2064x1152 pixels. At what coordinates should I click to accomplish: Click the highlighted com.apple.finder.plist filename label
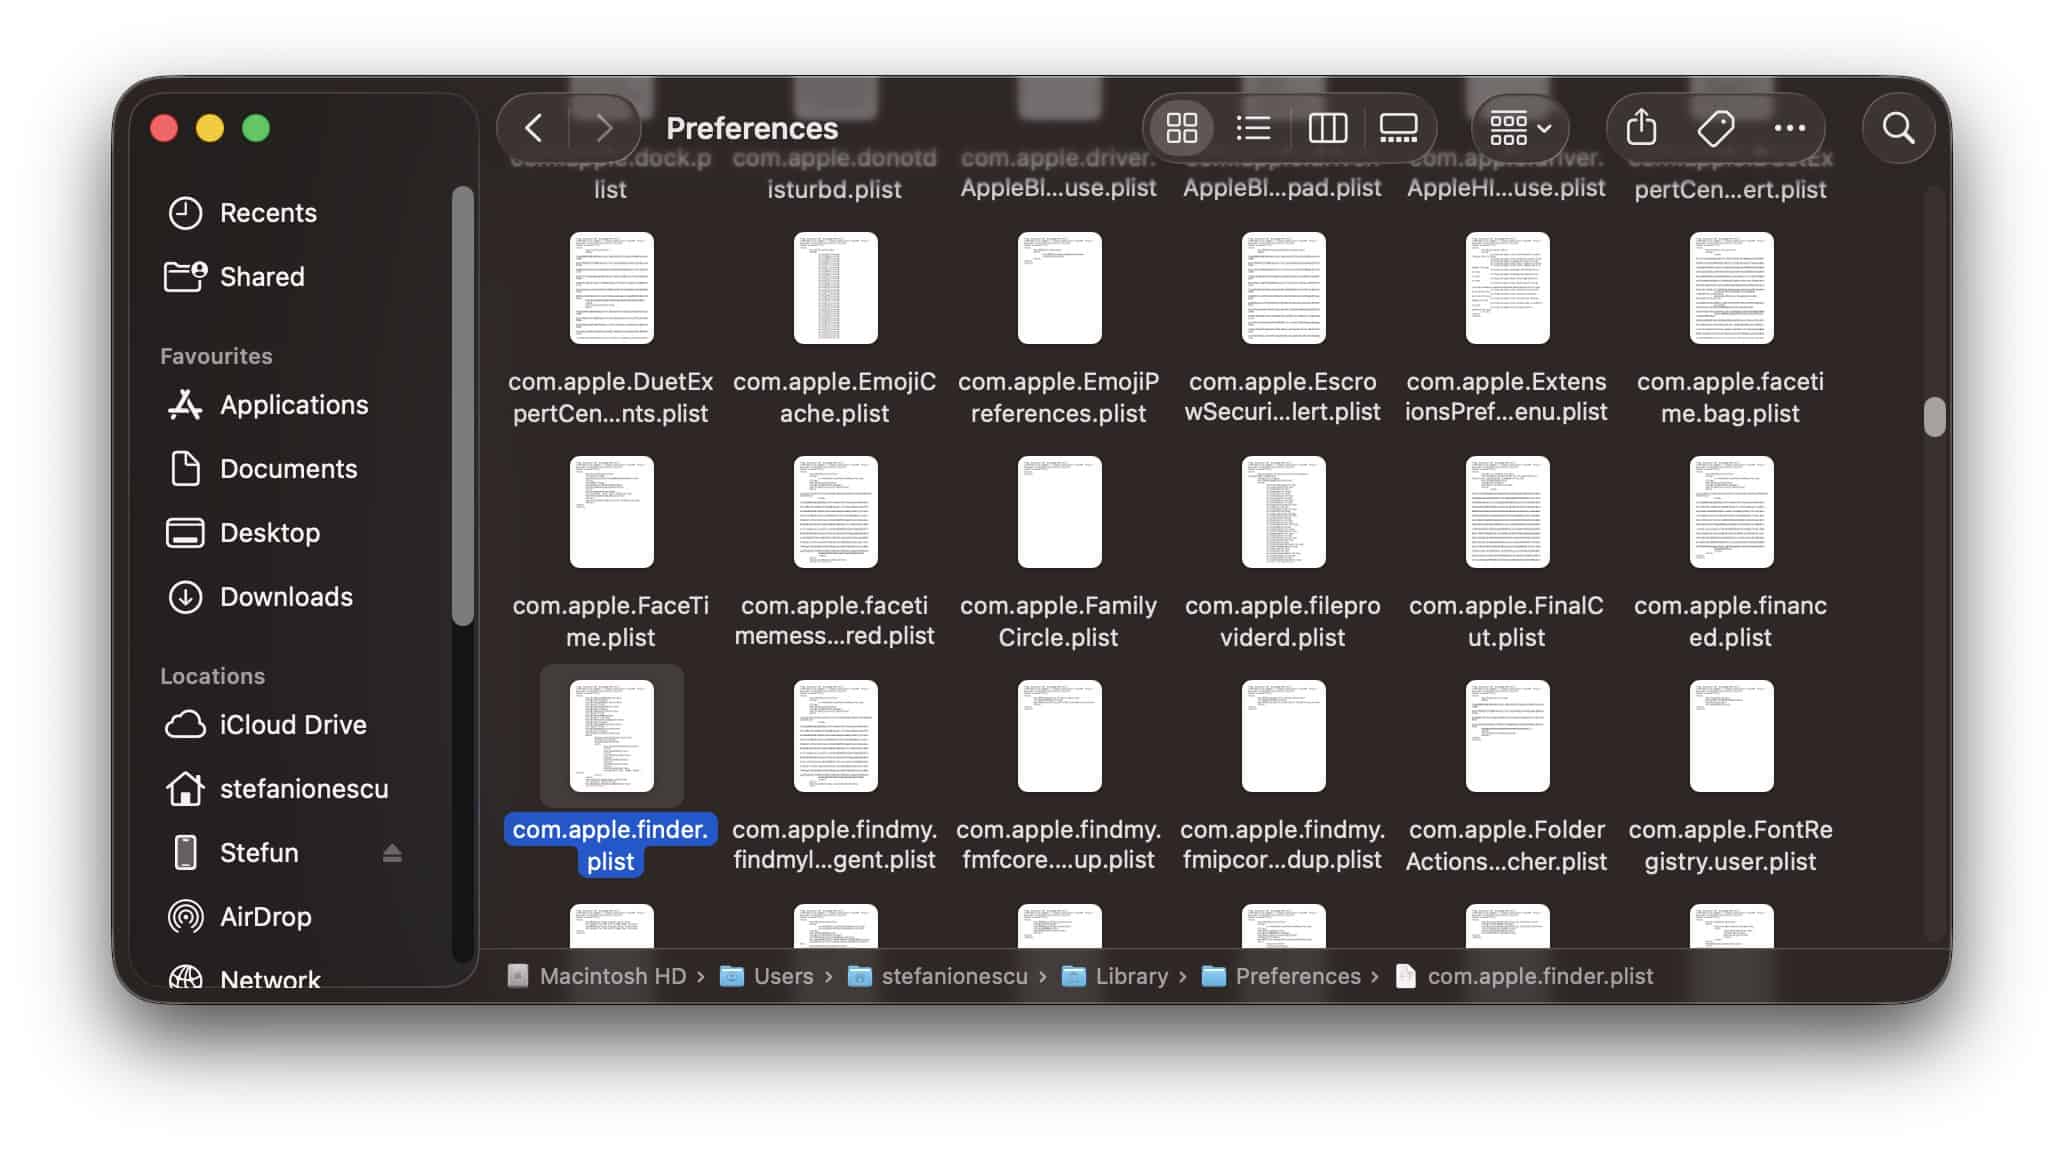[611, 845]
